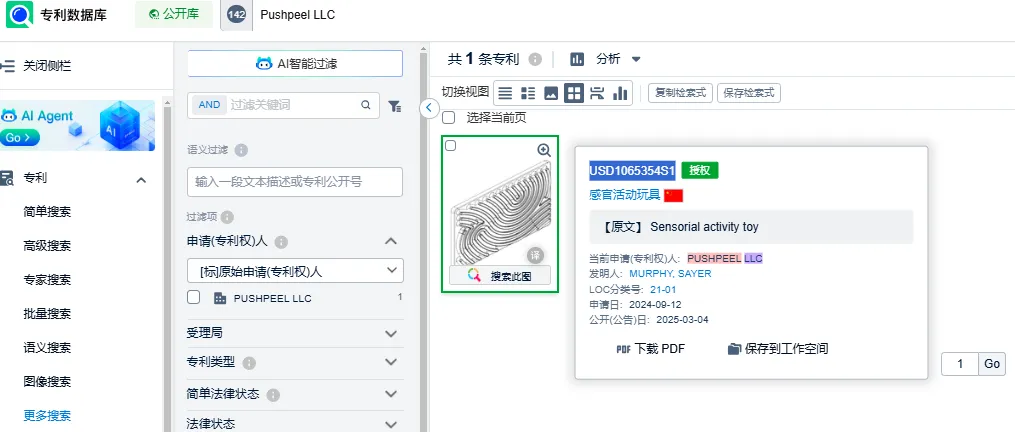
Task: Click the 搜索此图 button
Action: (x=500, y=276)
